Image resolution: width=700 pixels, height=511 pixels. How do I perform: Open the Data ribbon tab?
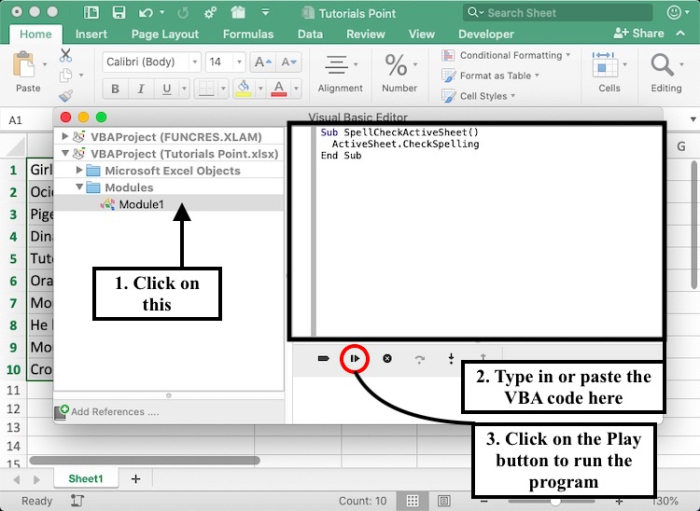coord(310,34)
